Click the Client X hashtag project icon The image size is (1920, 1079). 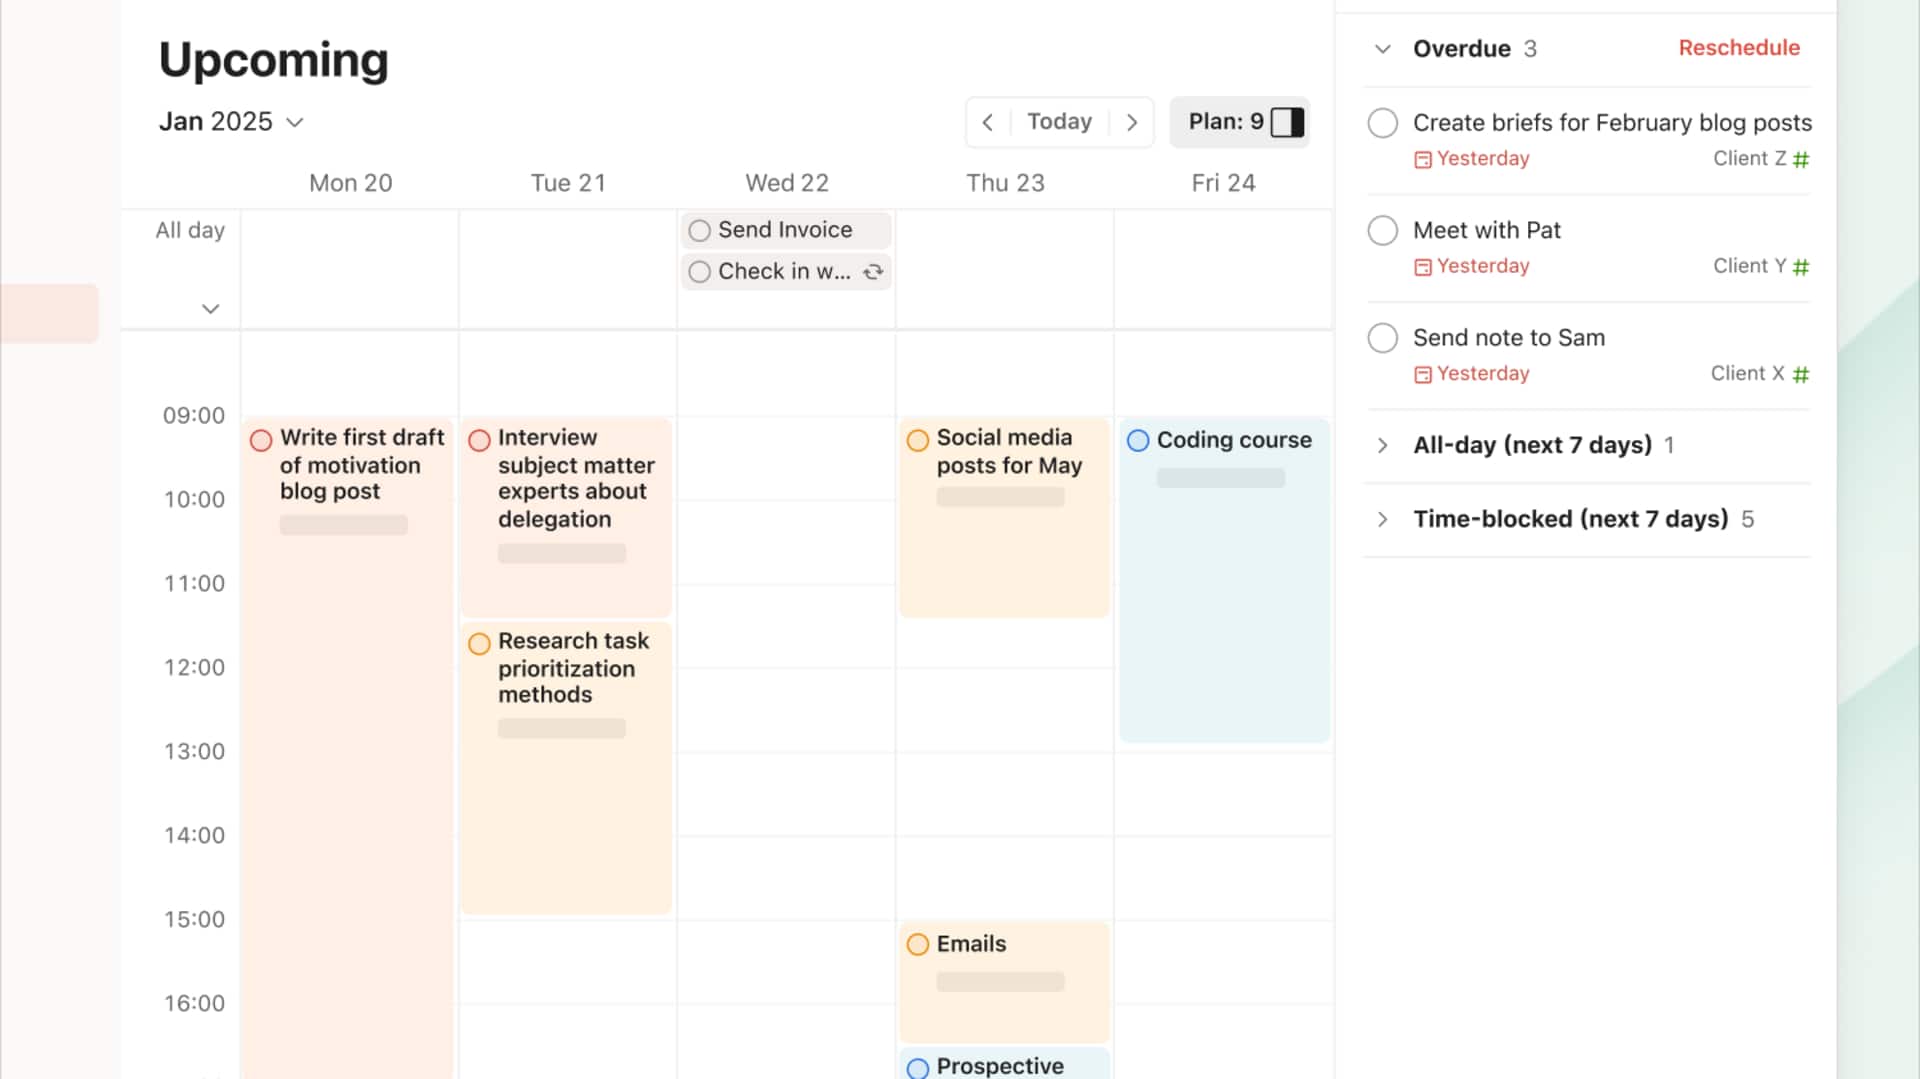coord(1801,374)
